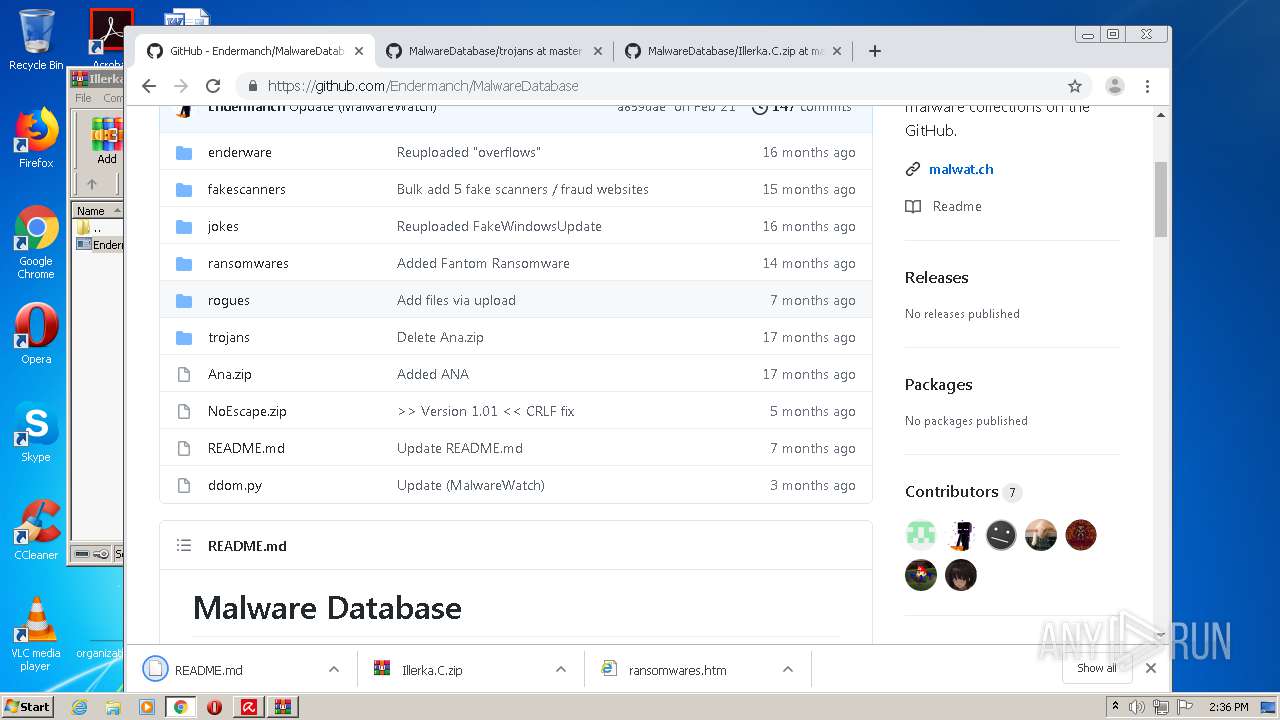Open the fakescanners folder

247,189
